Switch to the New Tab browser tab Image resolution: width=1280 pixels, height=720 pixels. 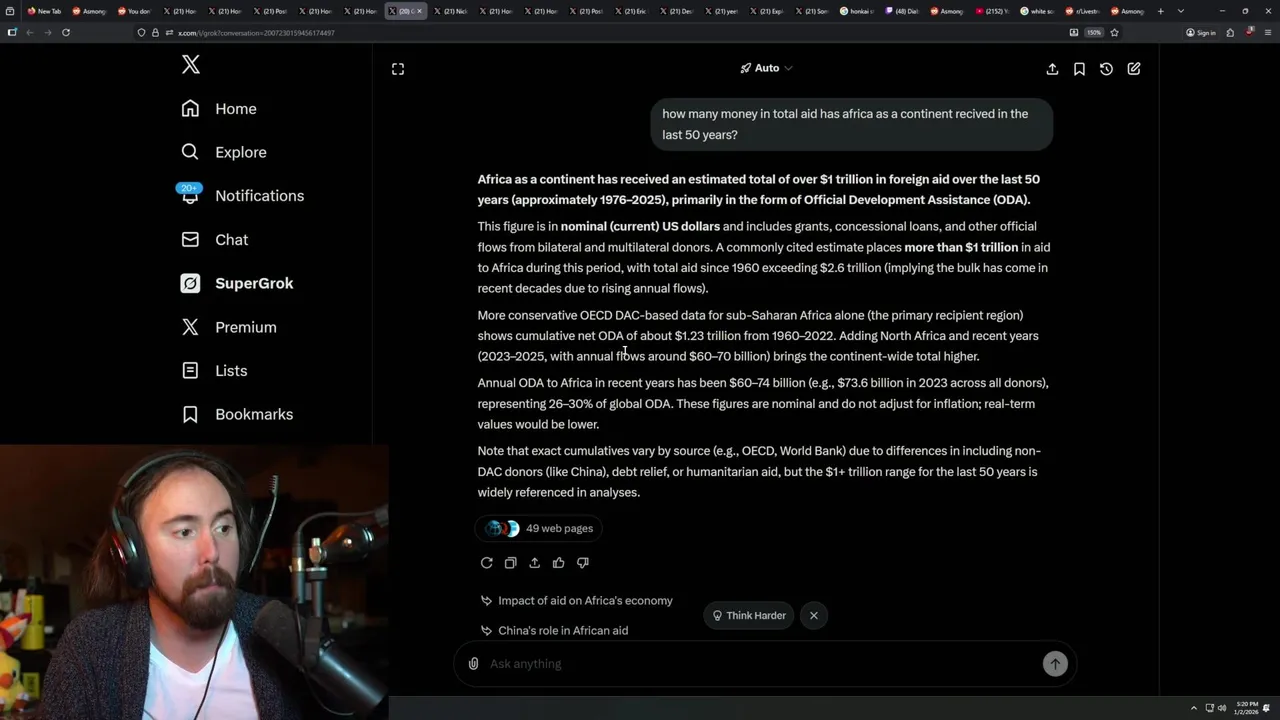44,11
